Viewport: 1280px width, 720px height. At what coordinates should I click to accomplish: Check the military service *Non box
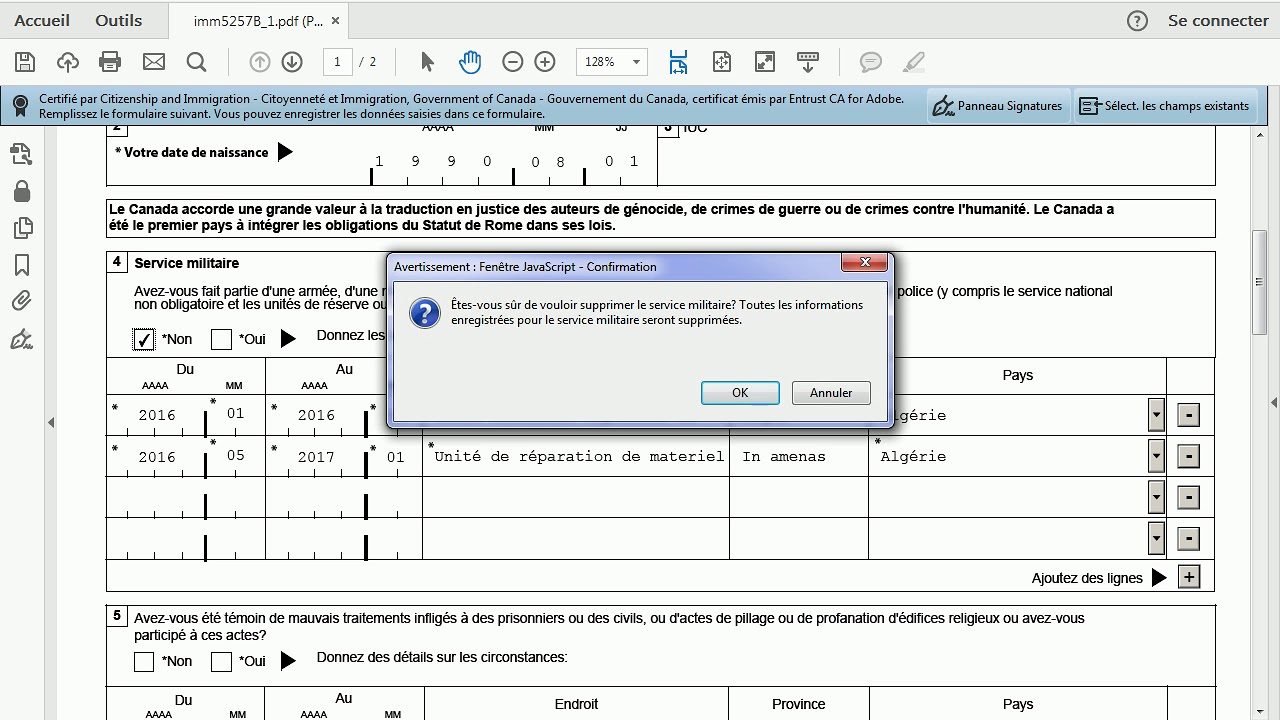click(144, 339)
